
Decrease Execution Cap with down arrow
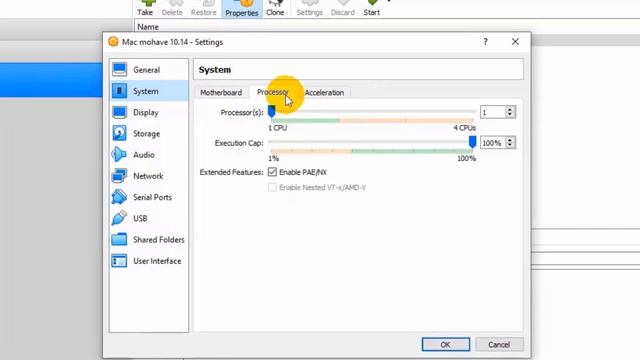(510, 145)
